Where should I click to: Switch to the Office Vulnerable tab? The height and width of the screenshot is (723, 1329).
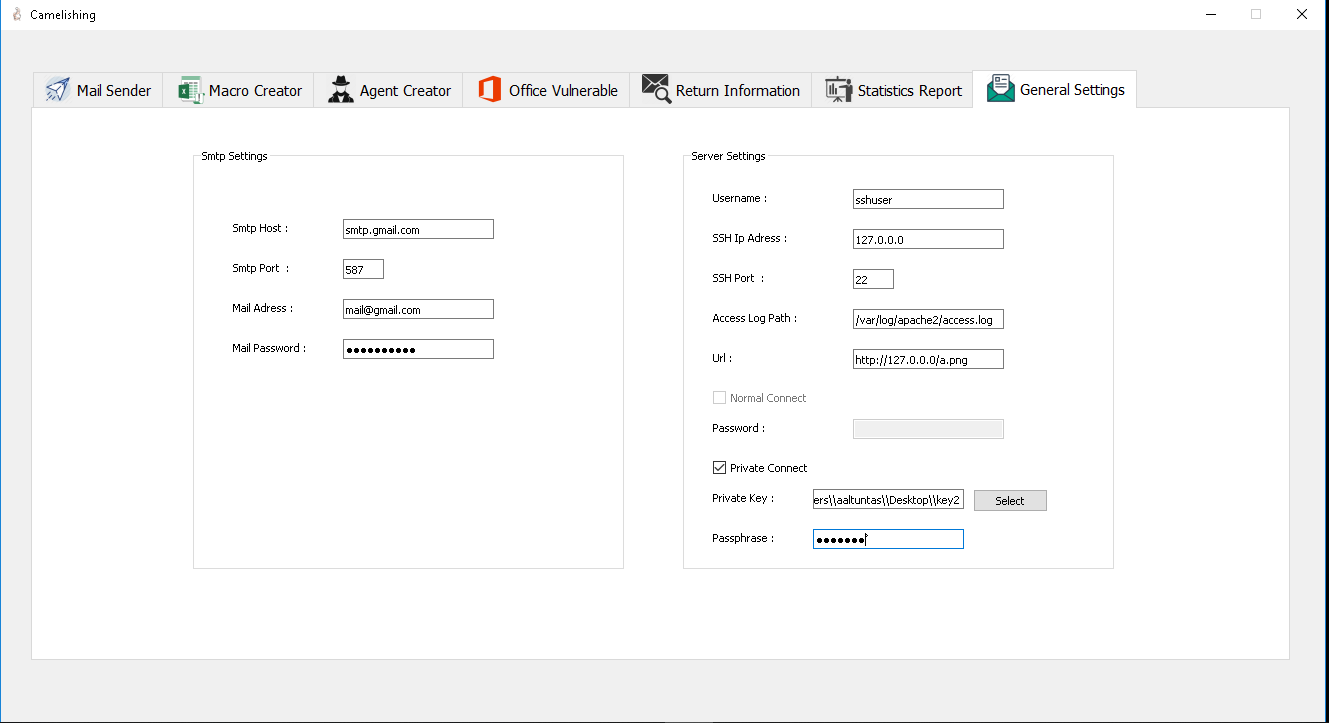(x=546, y=90)
